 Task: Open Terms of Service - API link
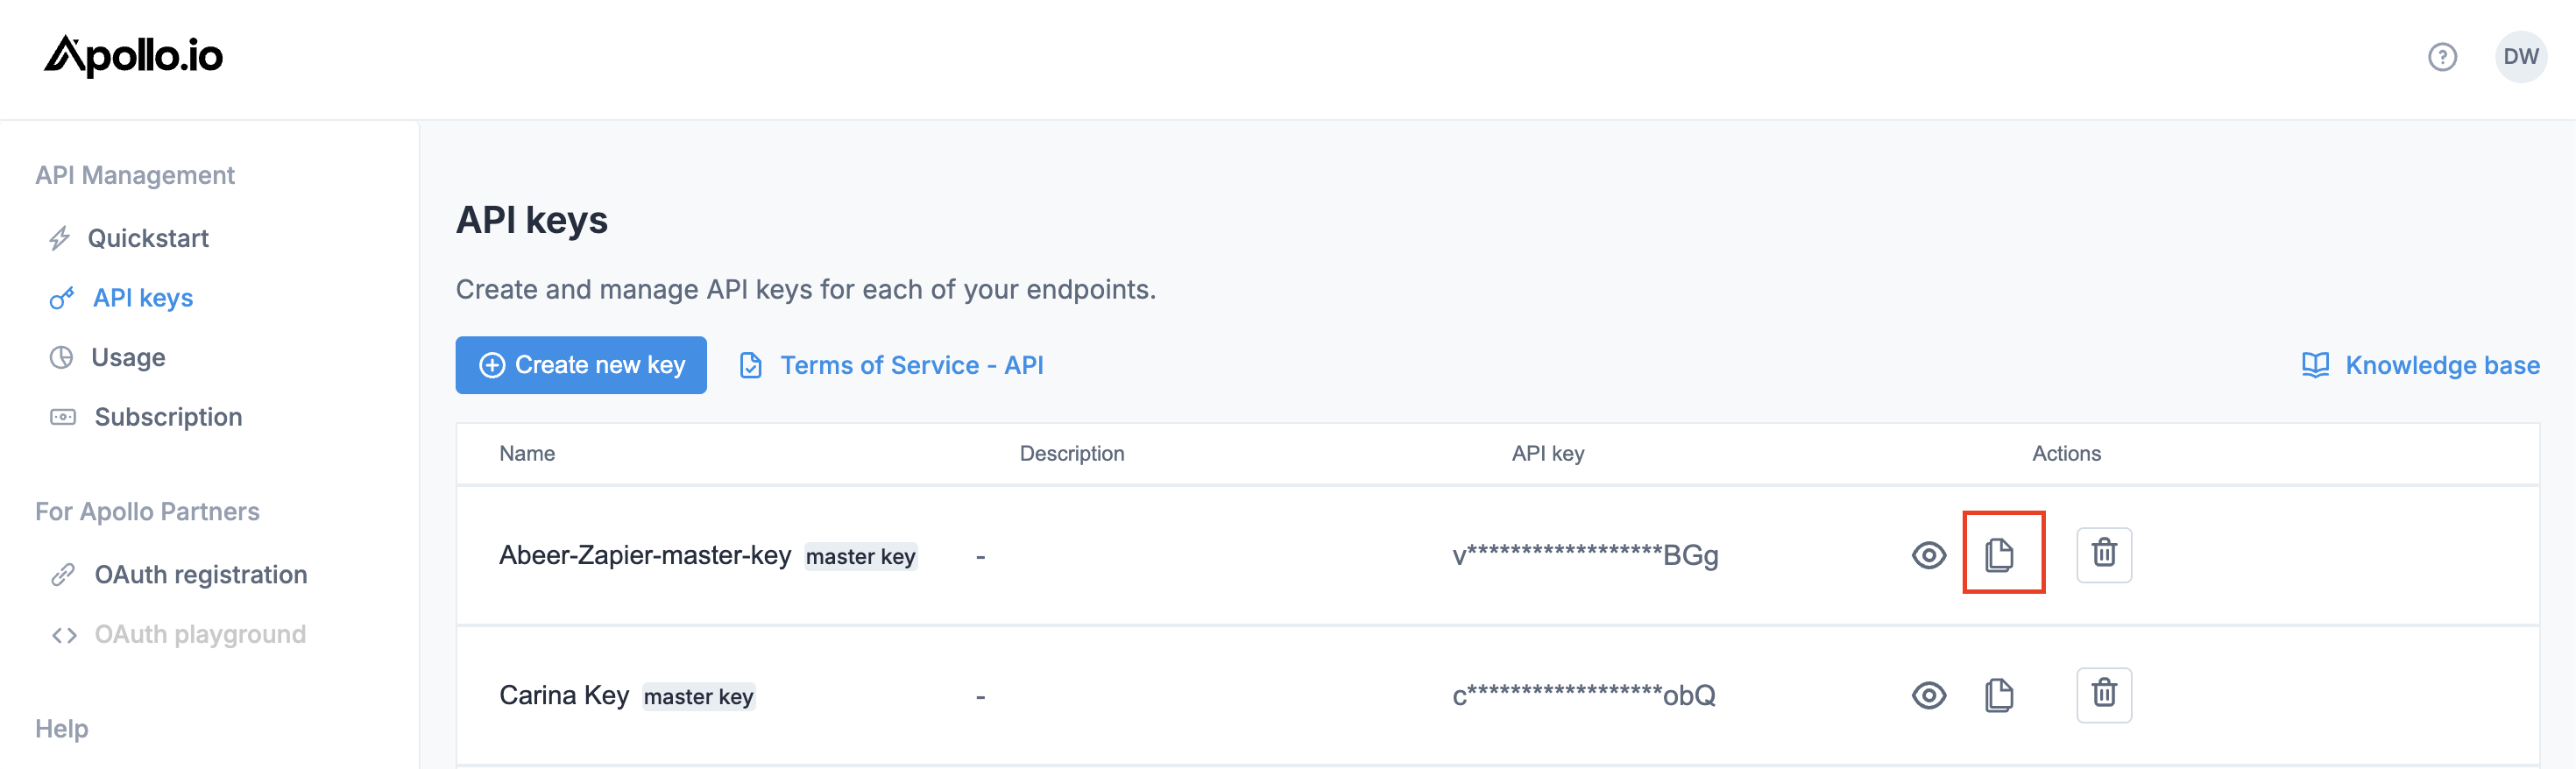point(911,365)
